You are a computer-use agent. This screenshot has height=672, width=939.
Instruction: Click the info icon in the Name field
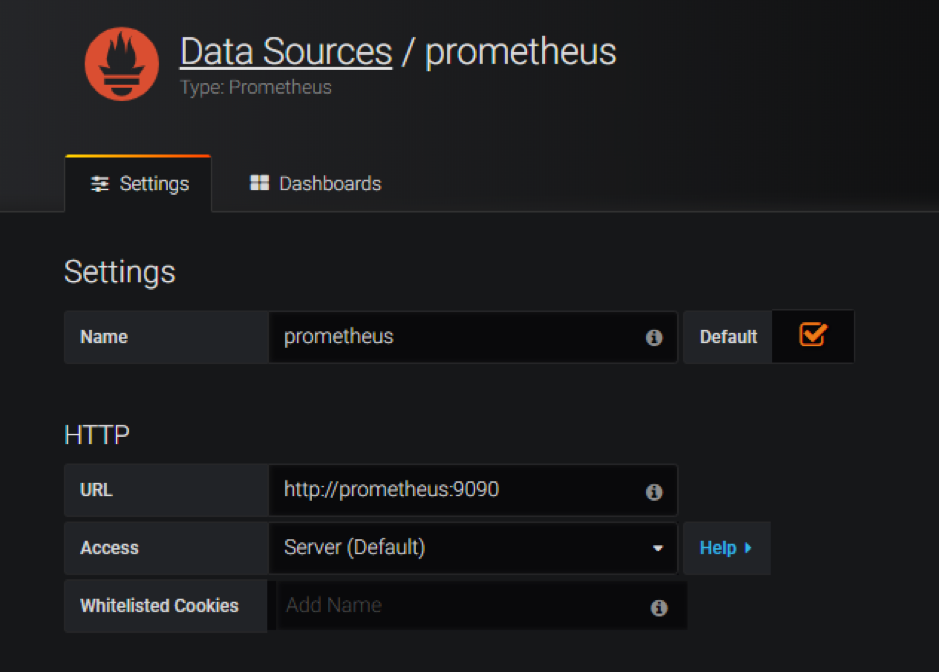tap(654, 338)
